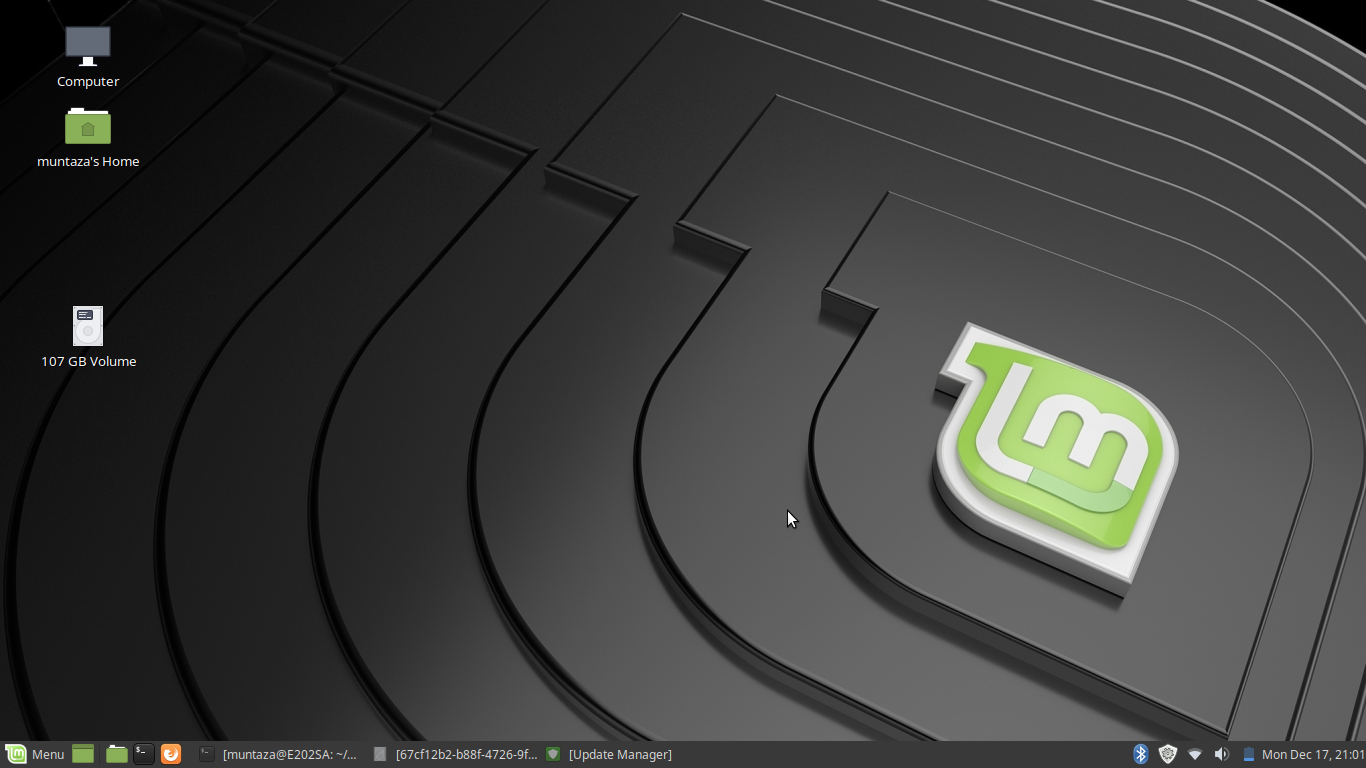The width and height of the screenshot is (1366, 768).
Task: Restore the Update Manager window from taskbar
Action: coord(610,754)
